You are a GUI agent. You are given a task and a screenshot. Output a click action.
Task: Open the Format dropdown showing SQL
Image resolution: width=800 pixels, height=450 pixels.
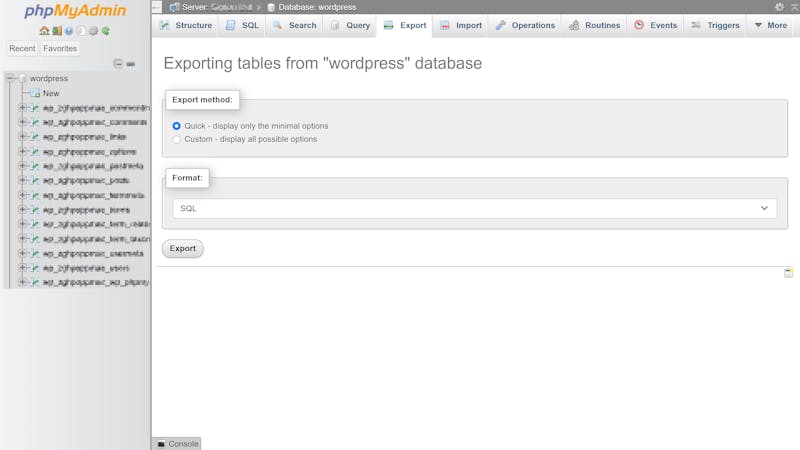pyautogui.click(x=474, y=208)
